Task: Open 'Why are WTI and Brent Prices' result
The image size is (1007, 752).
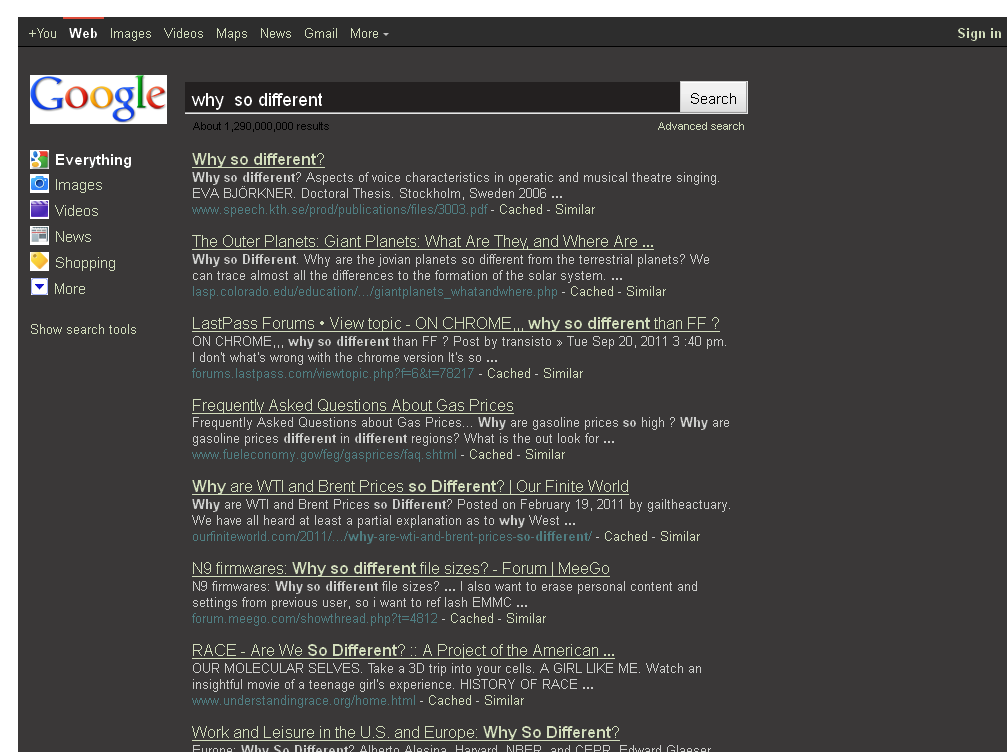Action: pyautogui.click(x=410, y=486)
